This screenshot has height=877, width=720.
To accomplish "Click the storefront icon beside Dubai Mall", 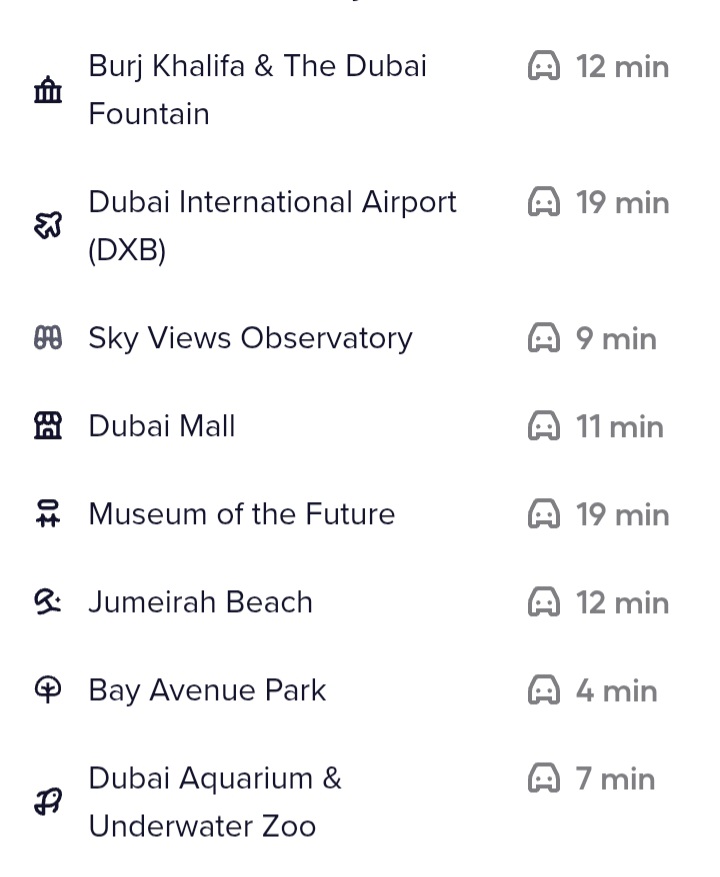I will pyautogui.click(x=48, y=427).
